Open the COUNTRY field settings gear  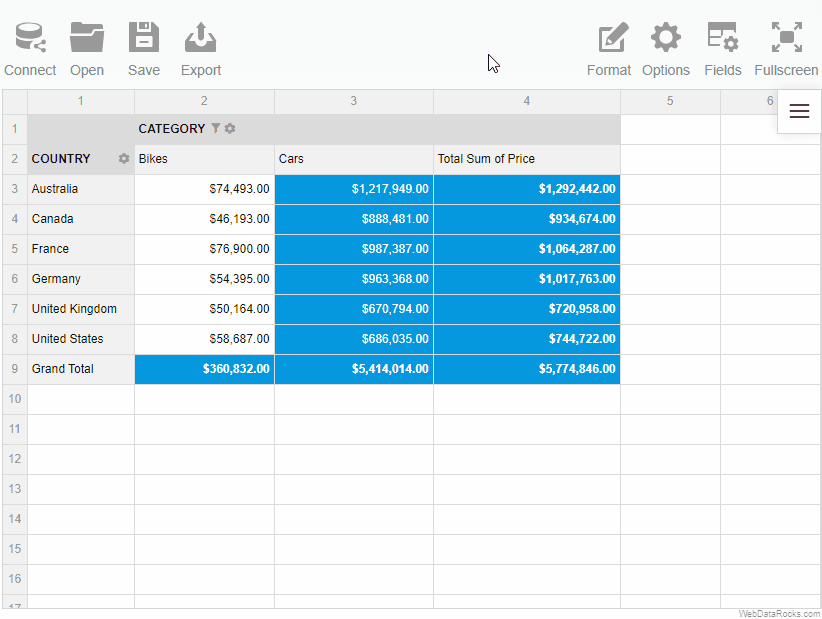(x=124, y=158)
